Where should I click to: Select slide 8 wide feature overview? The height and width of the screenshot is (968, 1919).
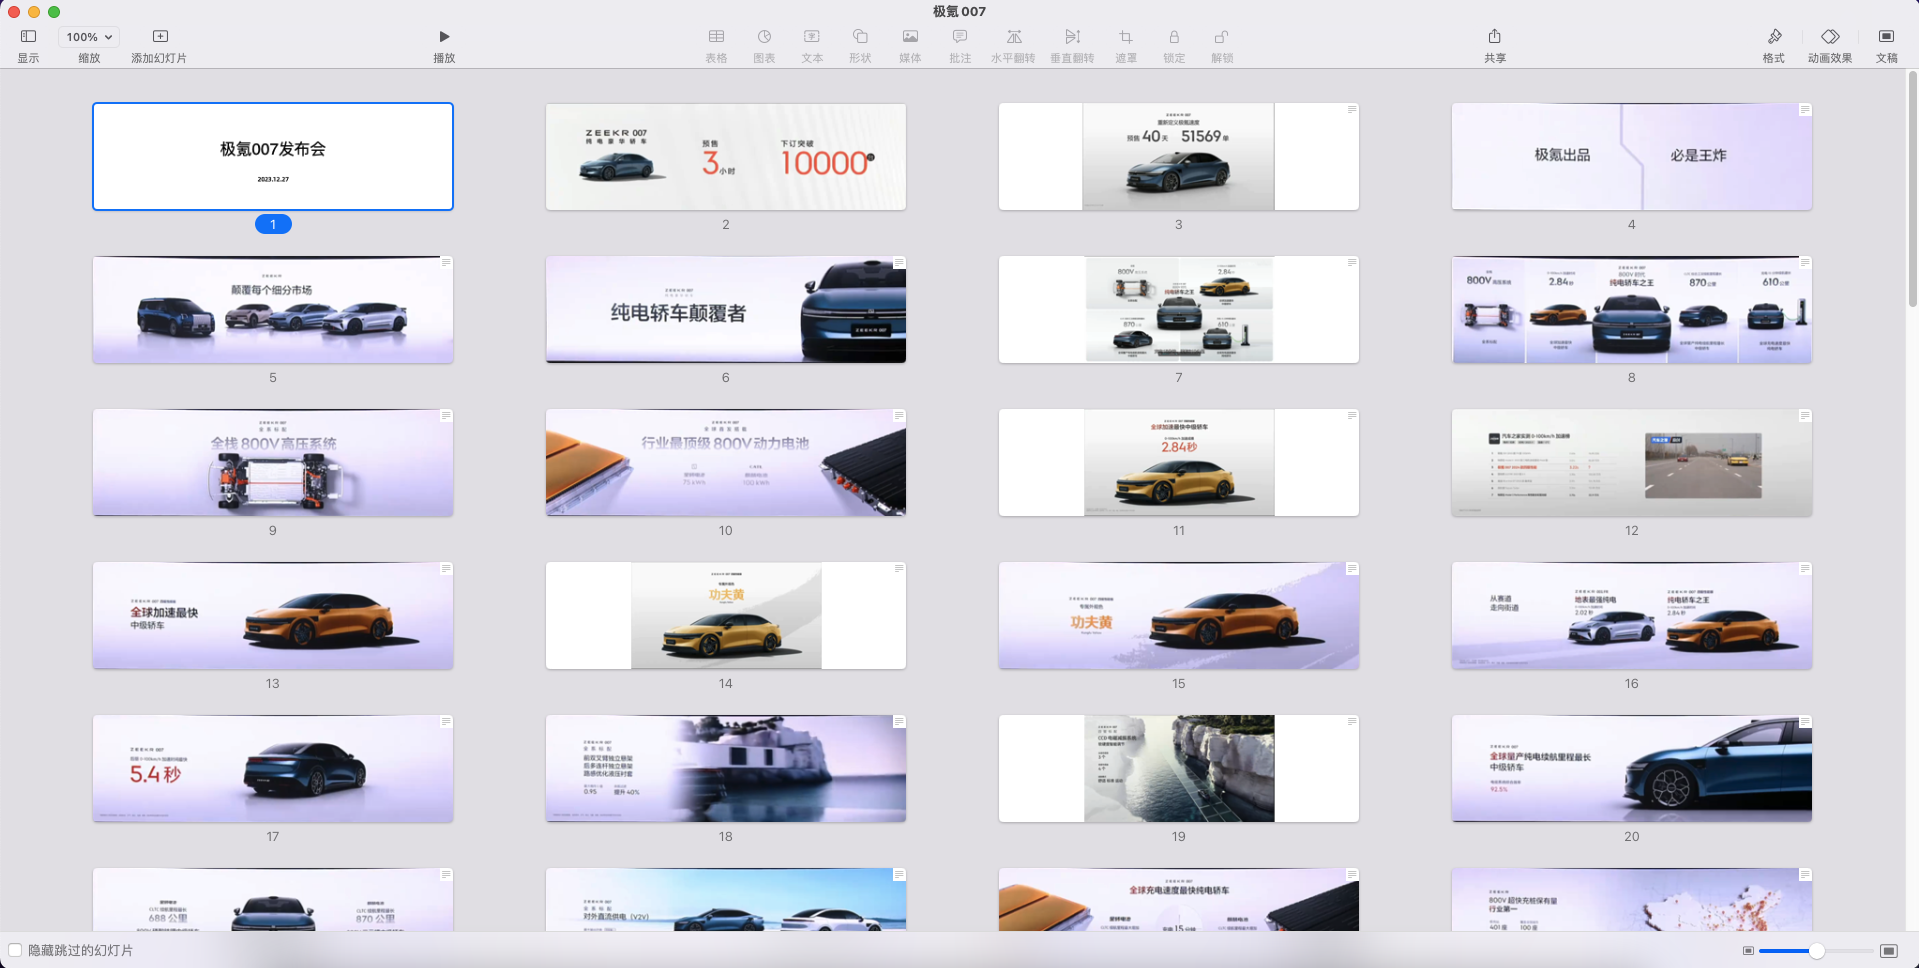[x=1632, y=309]
